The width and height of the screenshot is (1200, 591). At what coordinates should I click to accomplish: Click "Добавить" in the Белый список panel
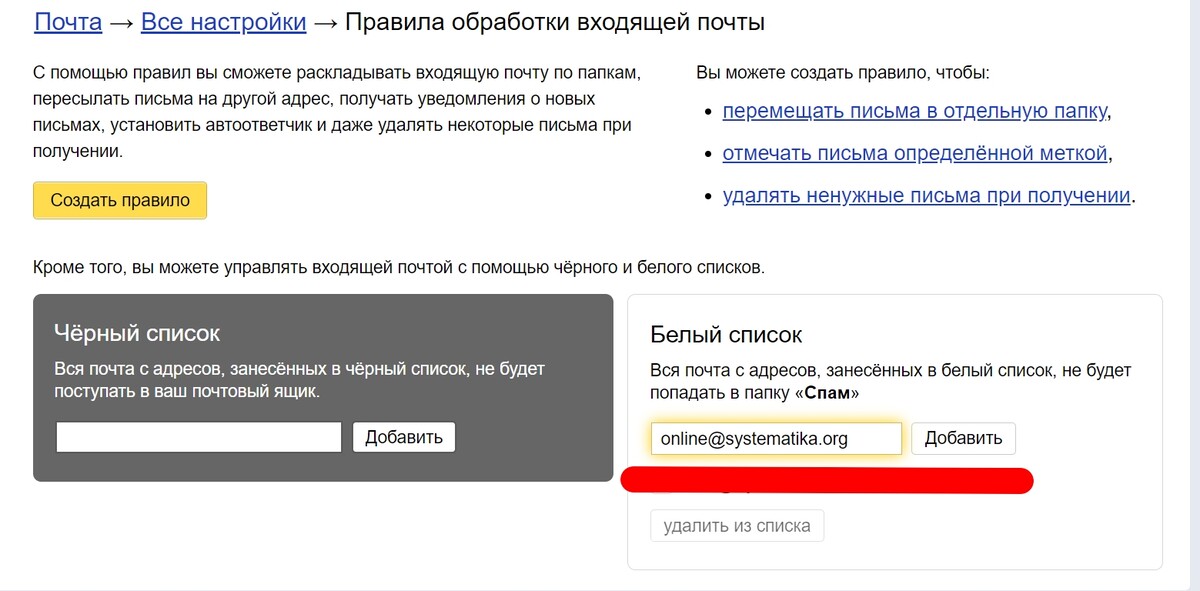tap(962, 438)
